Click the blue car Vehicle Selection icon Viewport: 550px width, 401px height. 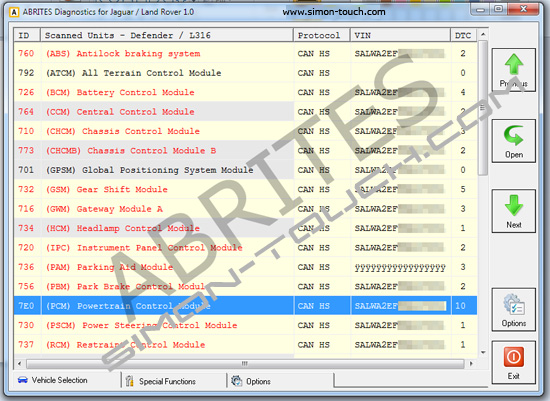[23, 380]
